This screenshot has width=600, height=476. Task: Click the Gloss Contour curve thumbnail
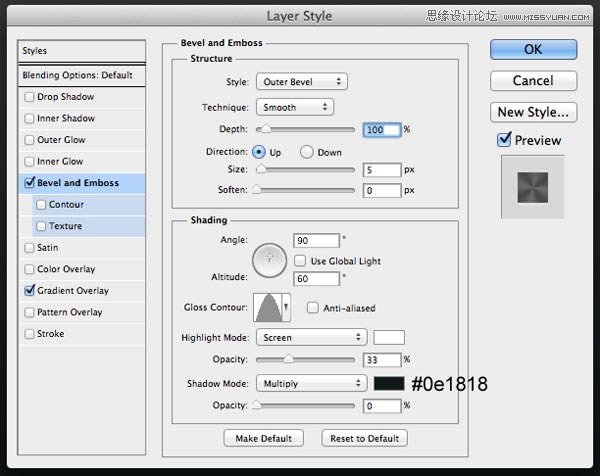[x=268, y=307]
